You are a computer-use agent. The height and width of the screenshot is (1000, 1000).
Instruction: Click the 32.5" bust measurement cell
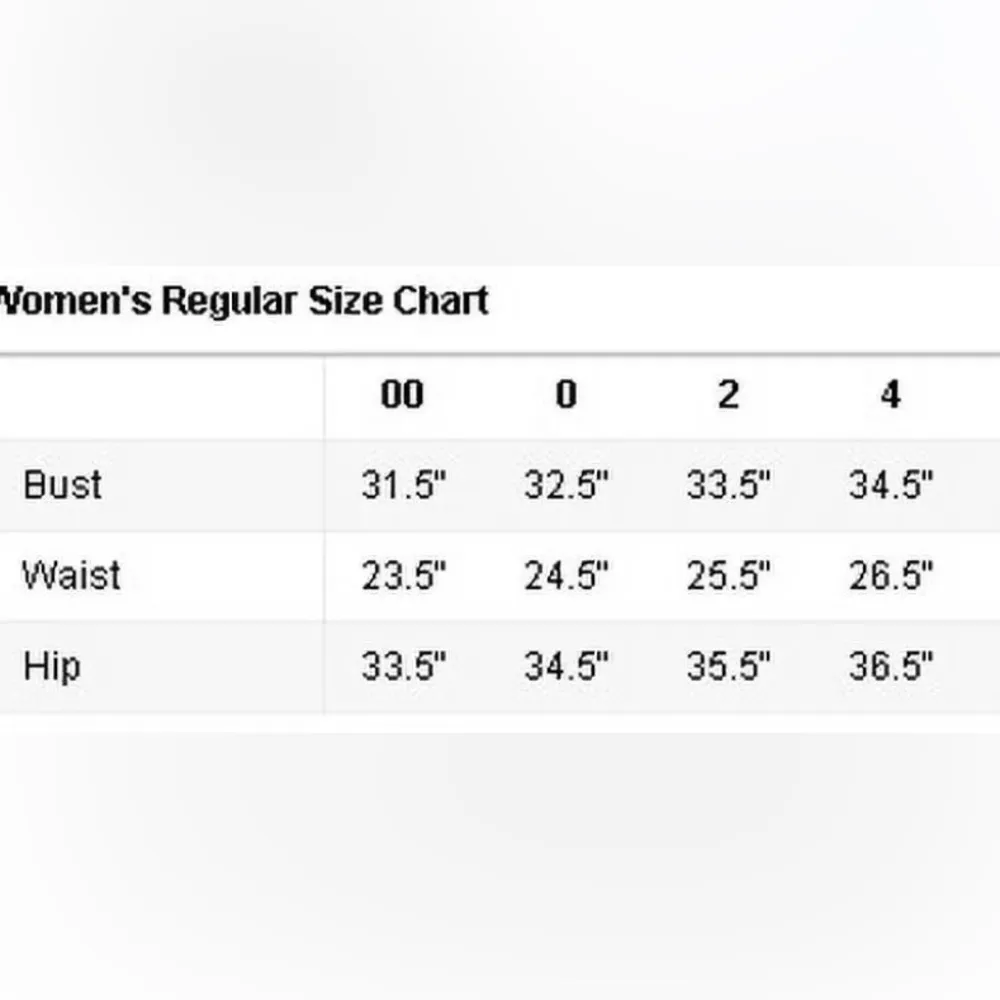click(x=566, y=486)
